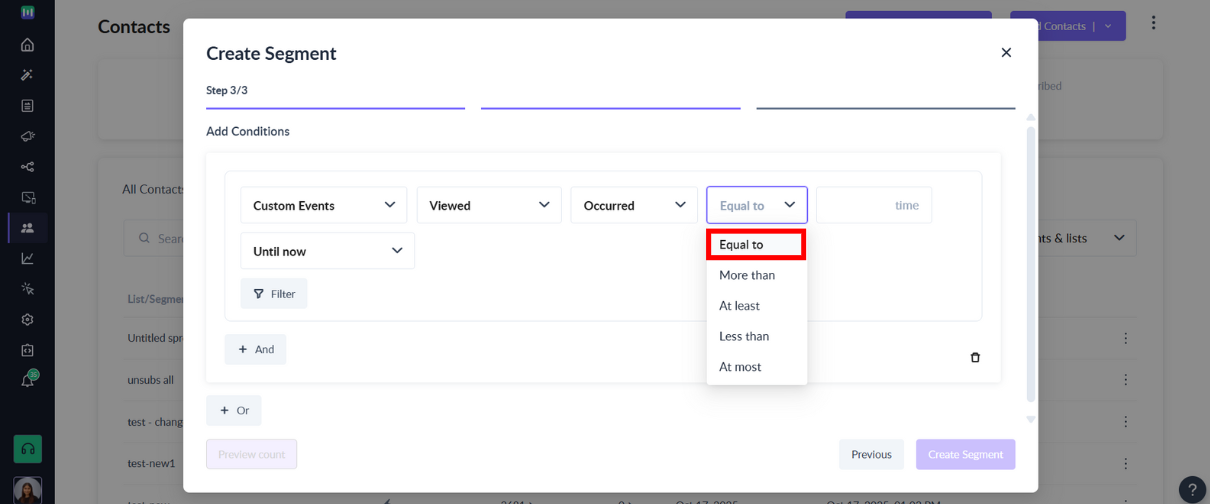This screenshot has width=1210, height=504.
Task: Go back with the Previous button
Action: point(871,454)
